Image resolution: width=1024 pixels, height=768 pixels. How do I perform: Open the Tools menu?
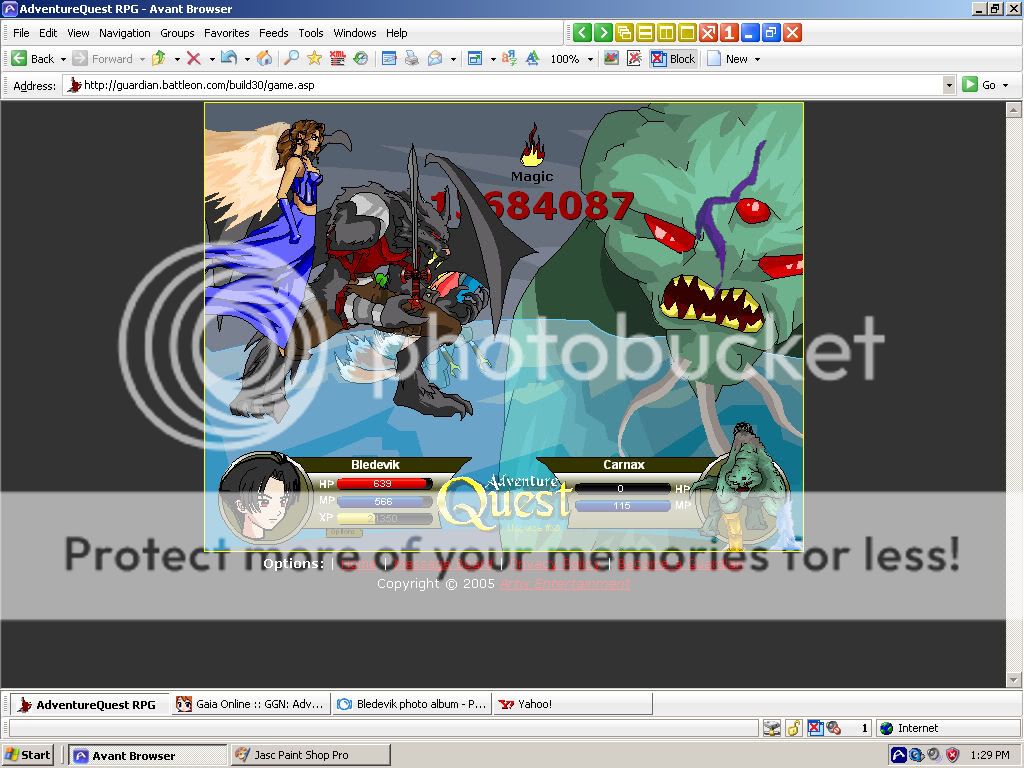311,33
